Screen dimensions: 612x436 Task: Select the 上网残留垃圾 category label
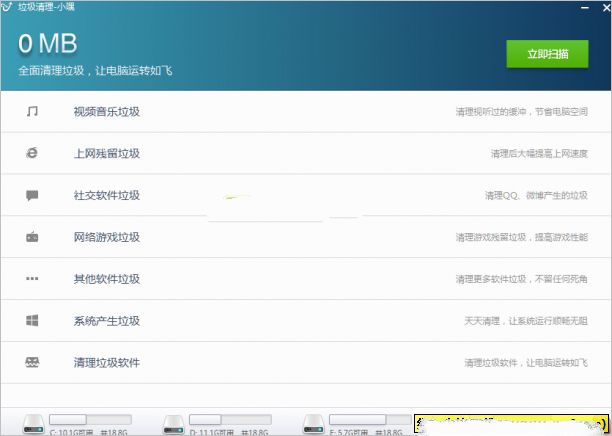(106, 153)
